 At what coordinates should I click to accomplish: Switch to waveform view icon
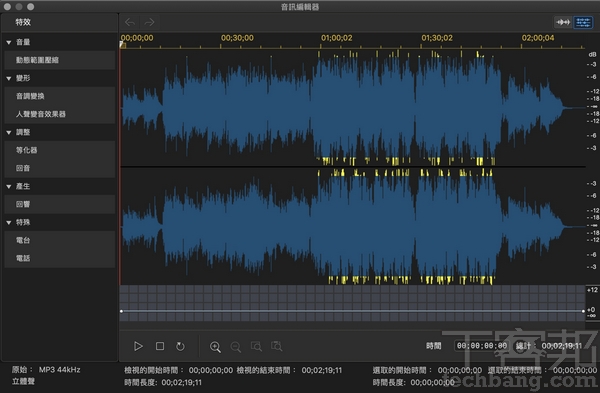click(x=563, y=22)
